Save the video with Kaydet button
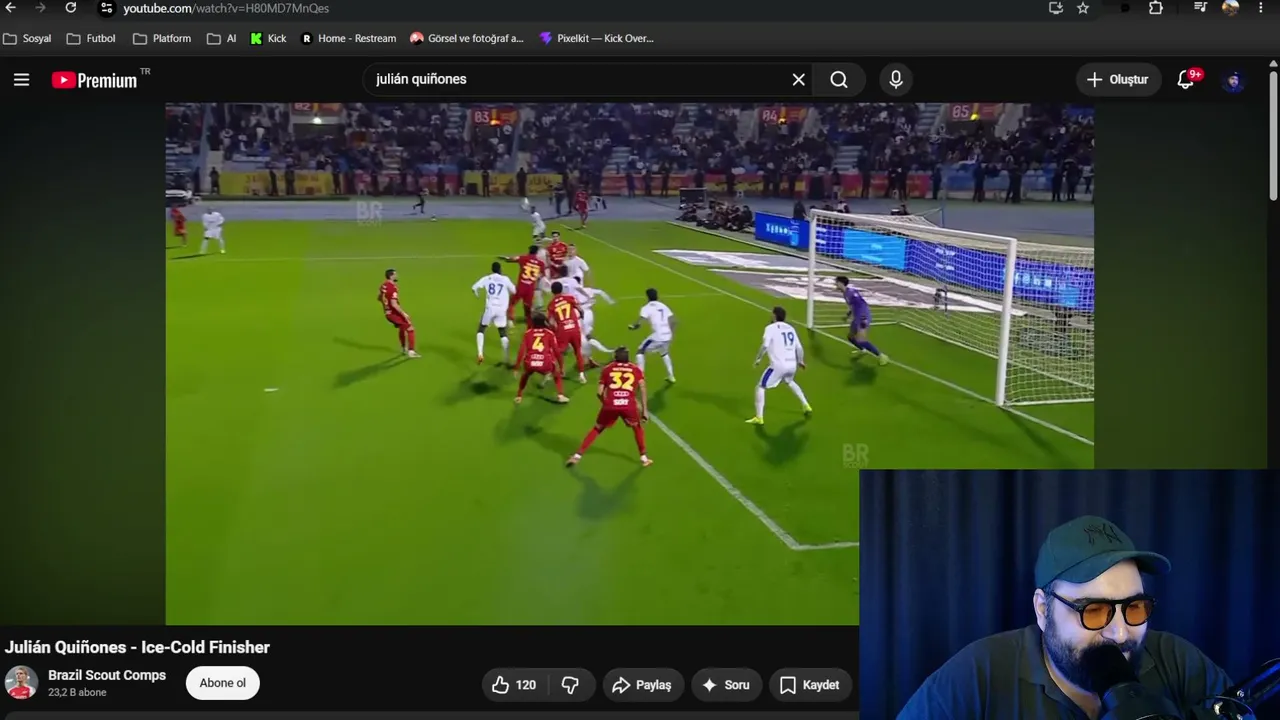Screen dimensions: 1280x720 (x=809, y=685)
